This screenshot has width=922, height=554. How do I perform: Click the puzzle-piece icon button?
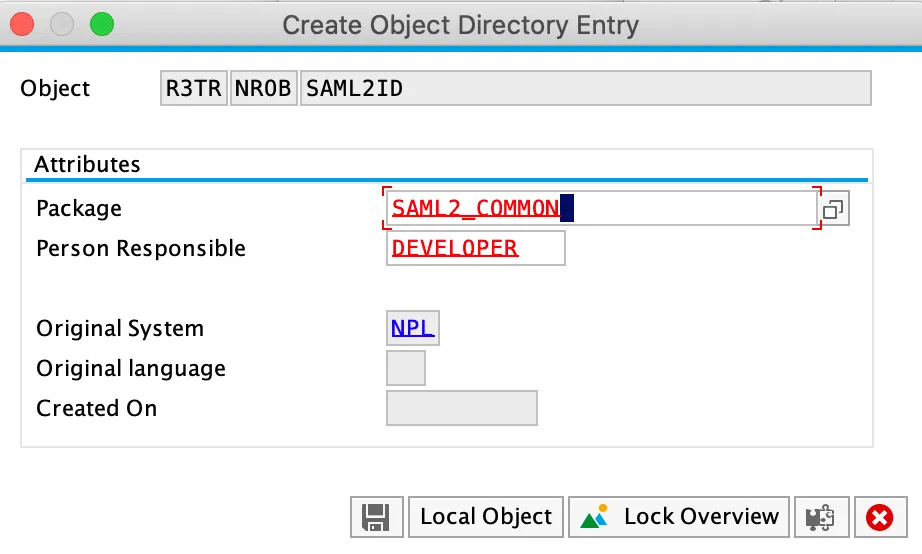[x=820, y=517]
